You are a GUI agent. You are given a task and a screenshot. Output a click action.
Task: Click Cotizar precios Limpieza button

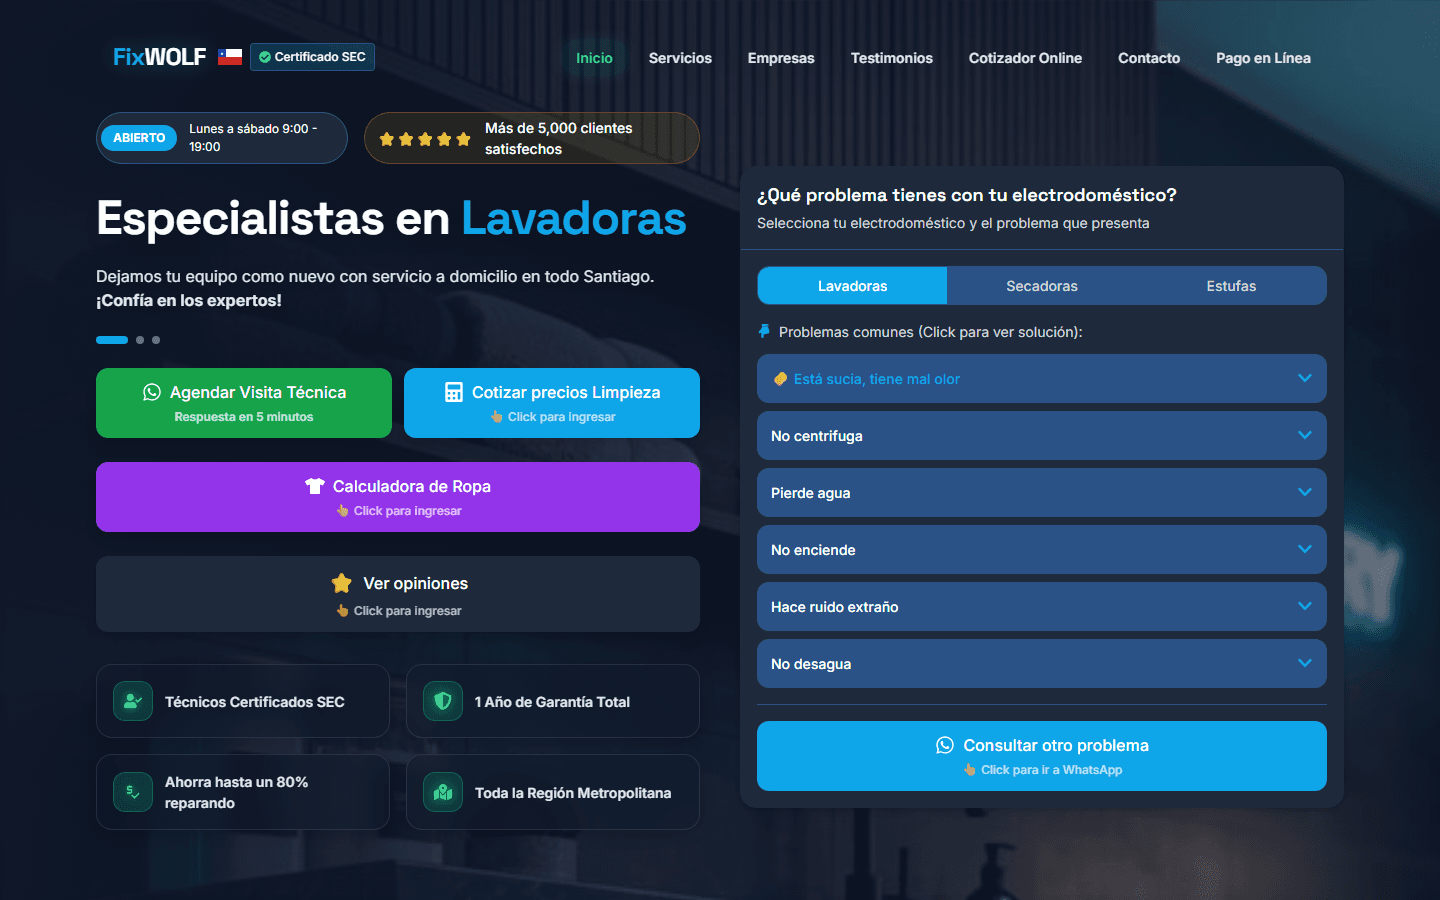552,403
